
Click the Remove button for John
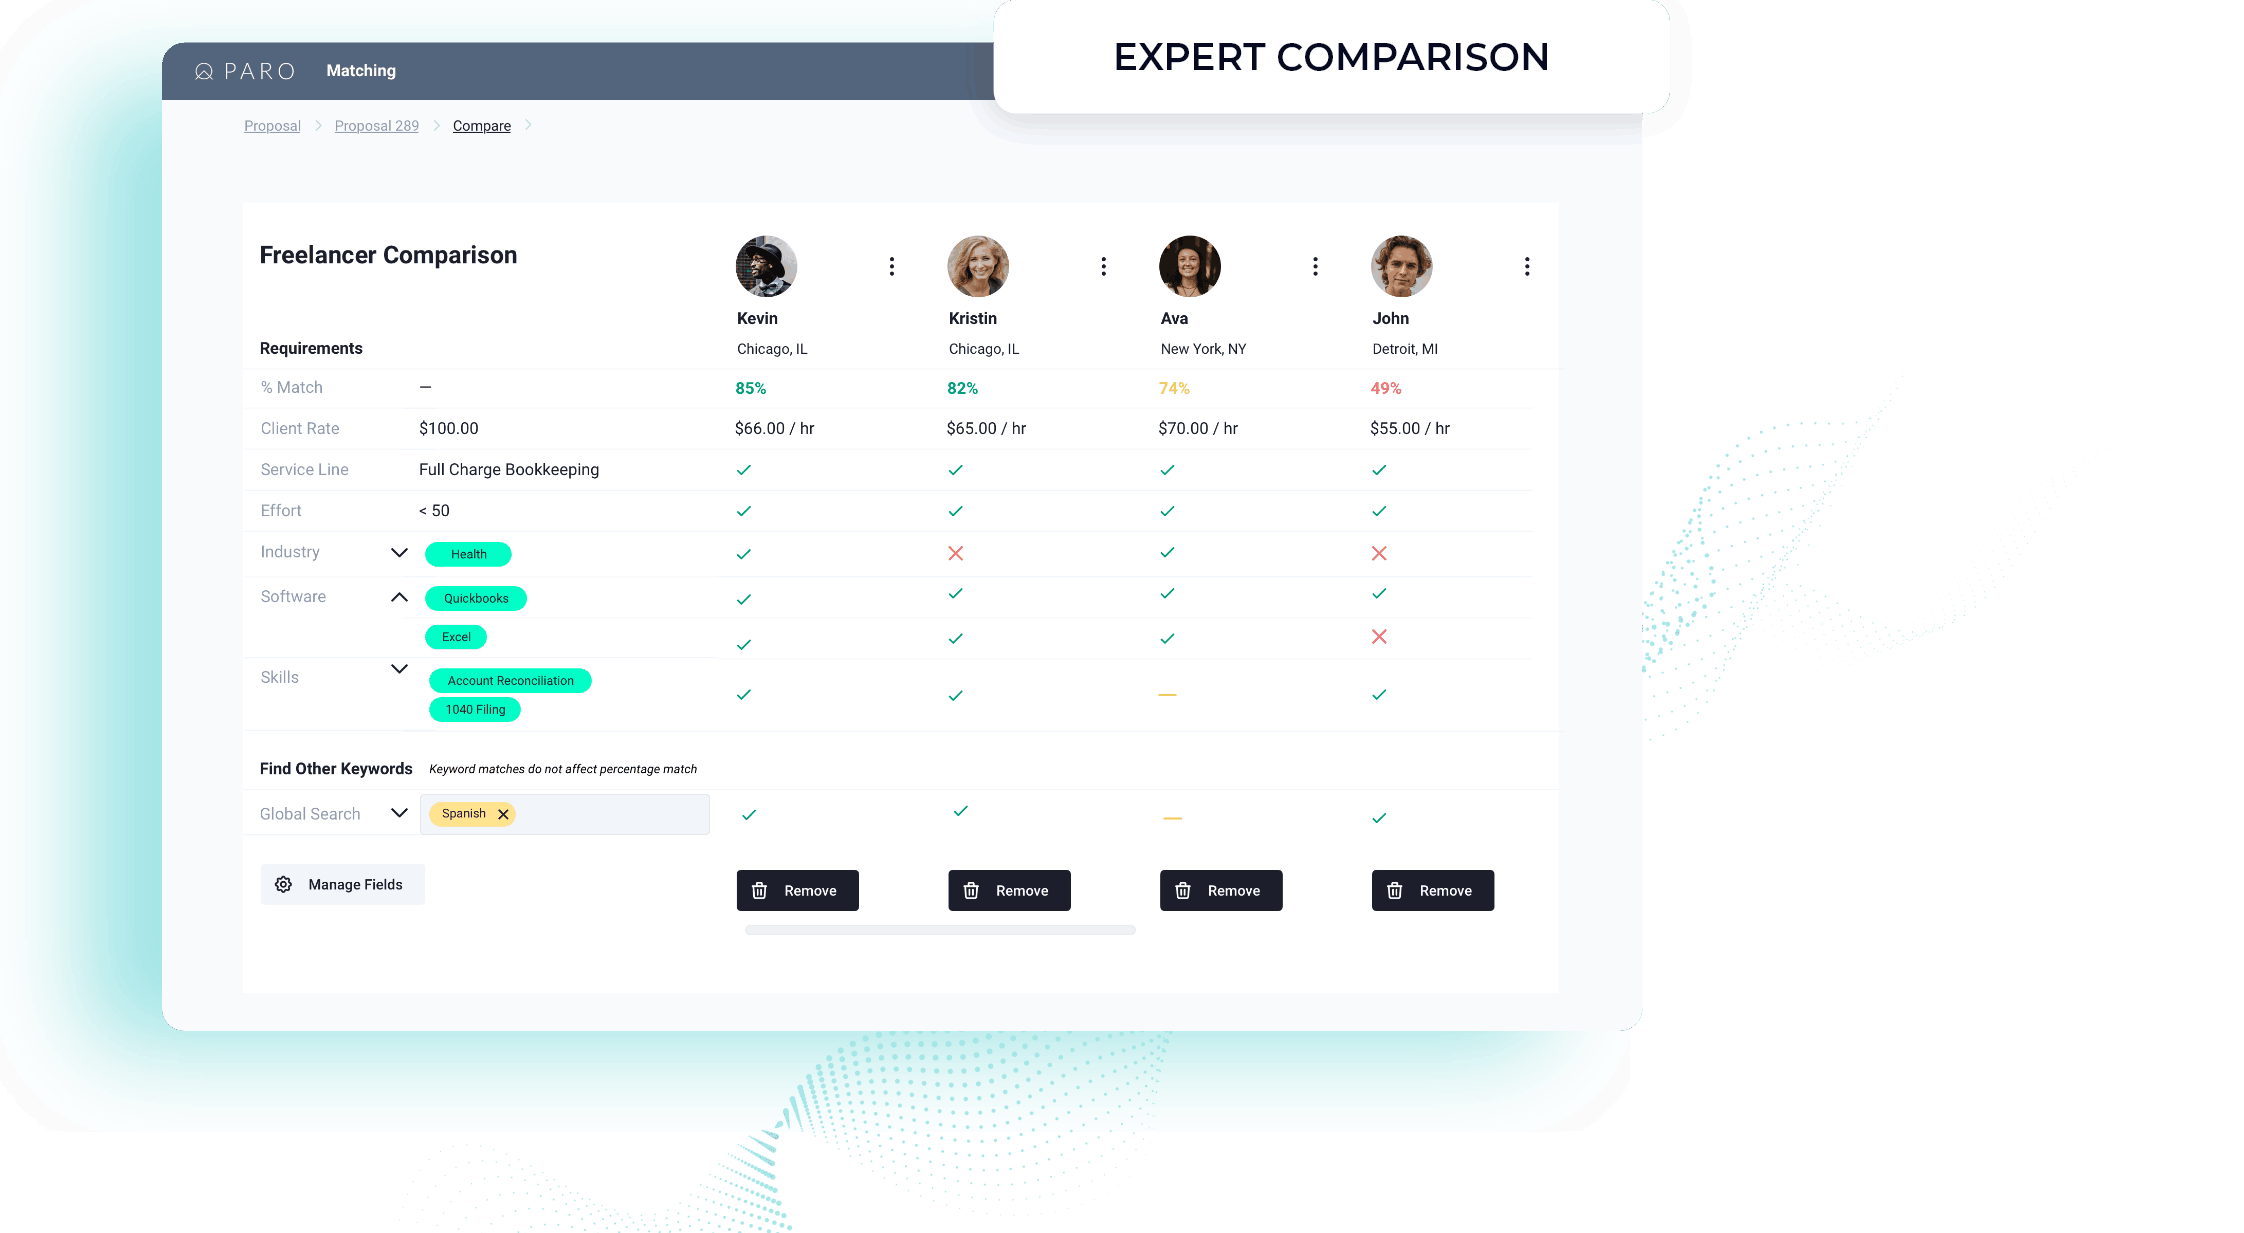point(1430,890)
